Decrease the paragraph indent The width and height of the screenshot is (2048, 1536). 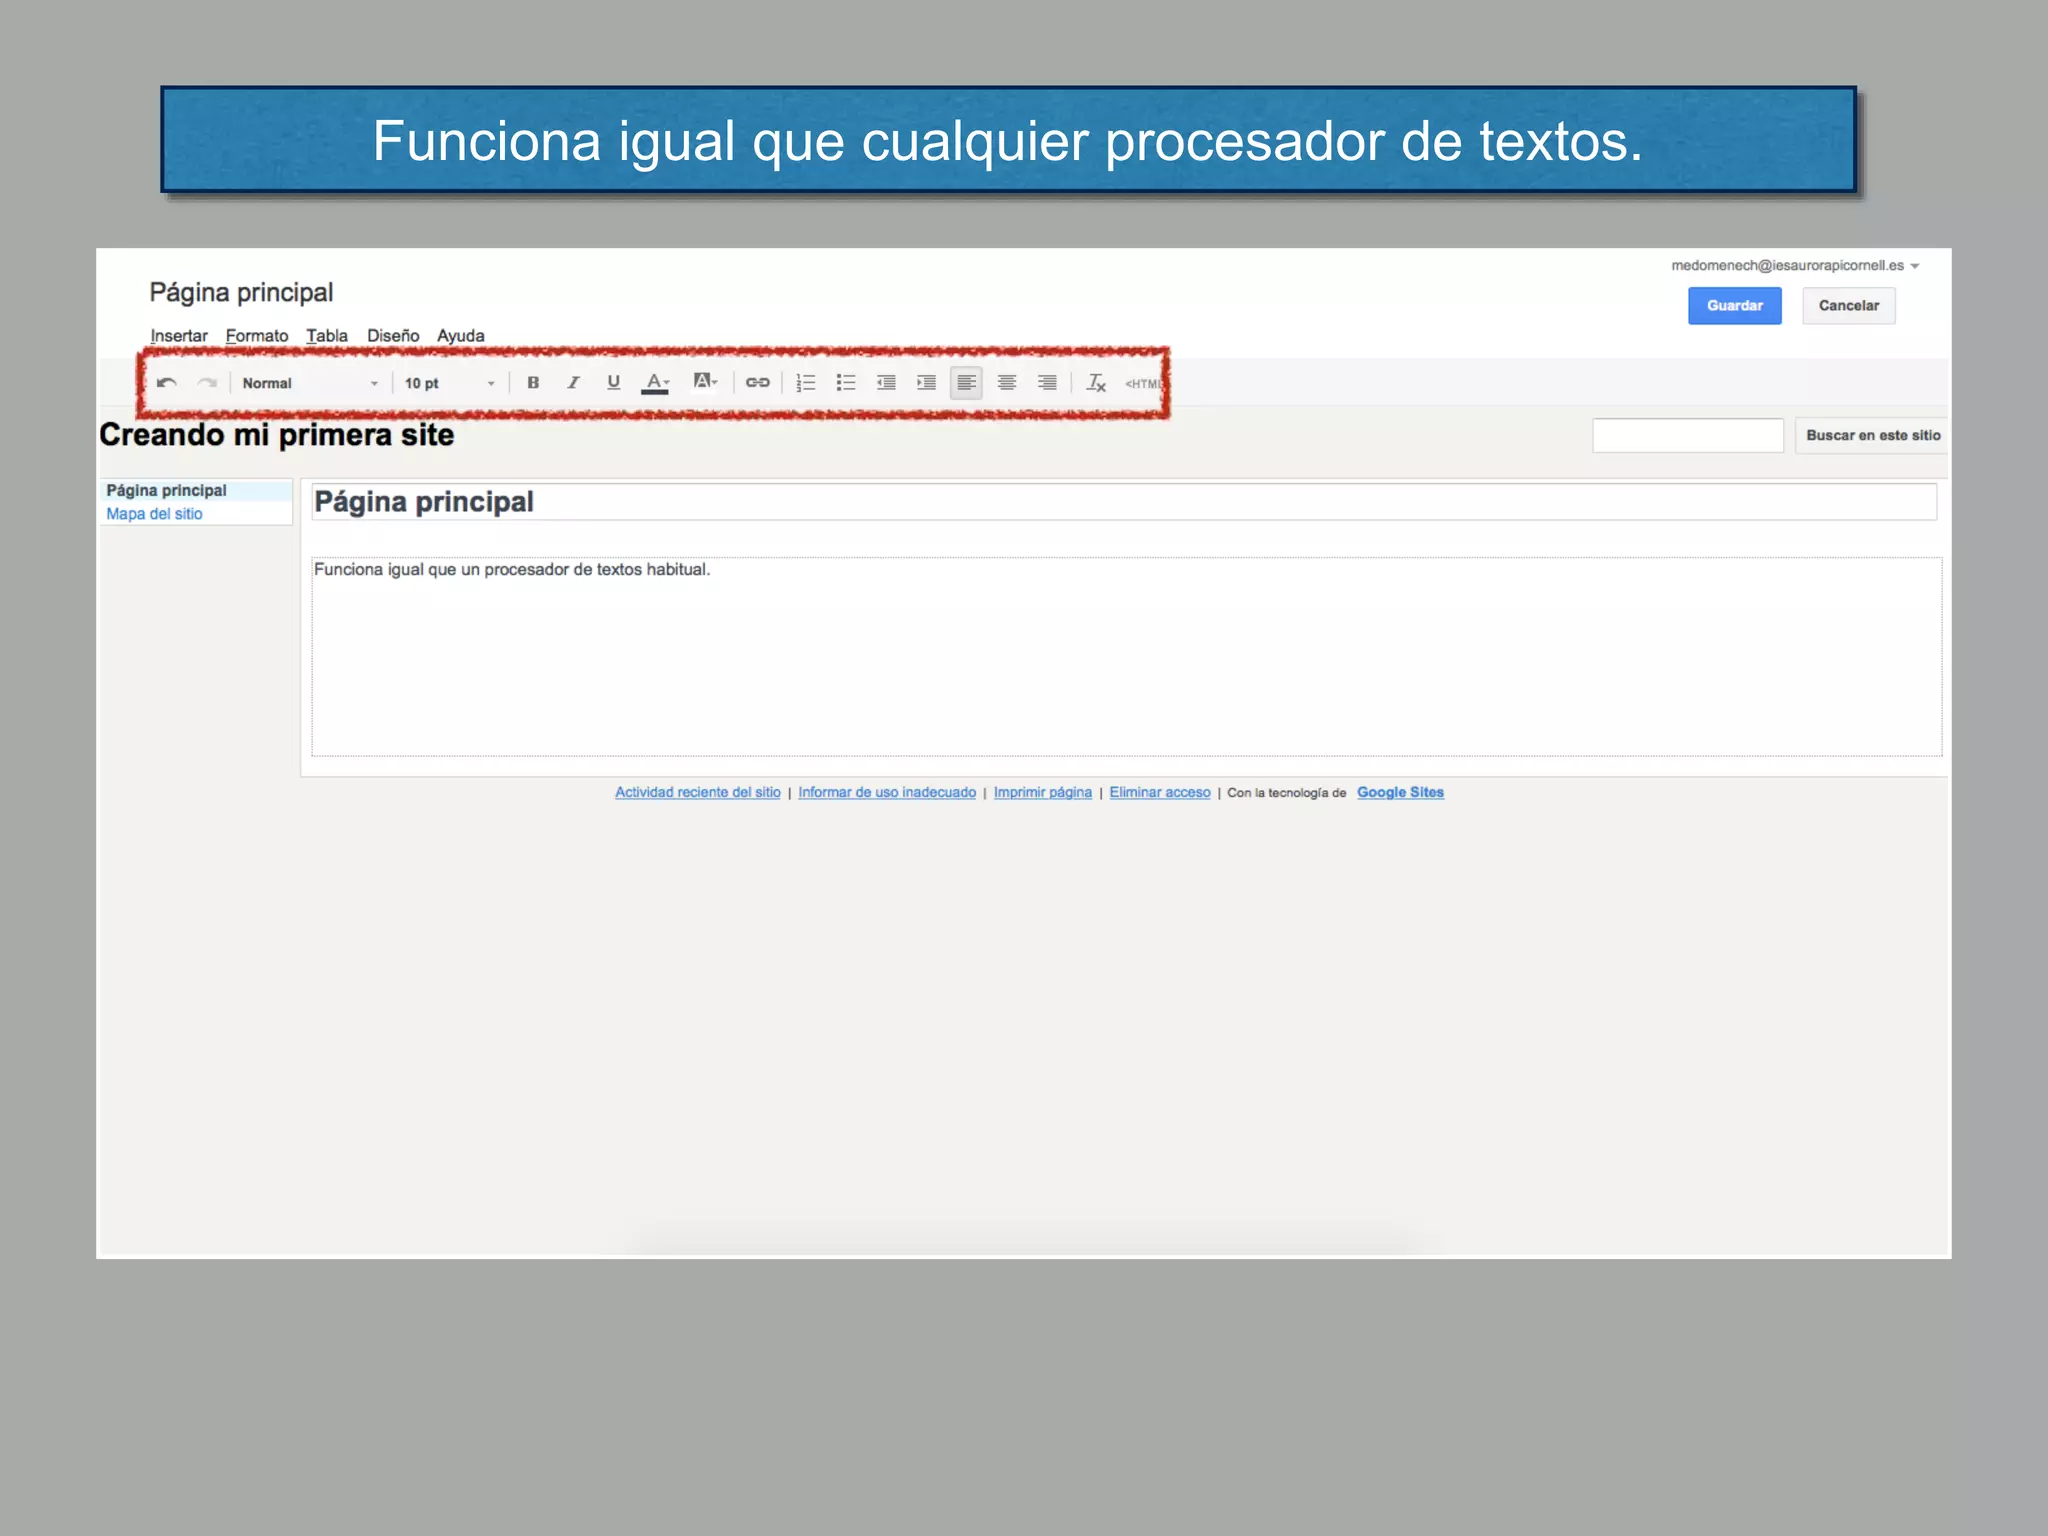click(886, 383)
